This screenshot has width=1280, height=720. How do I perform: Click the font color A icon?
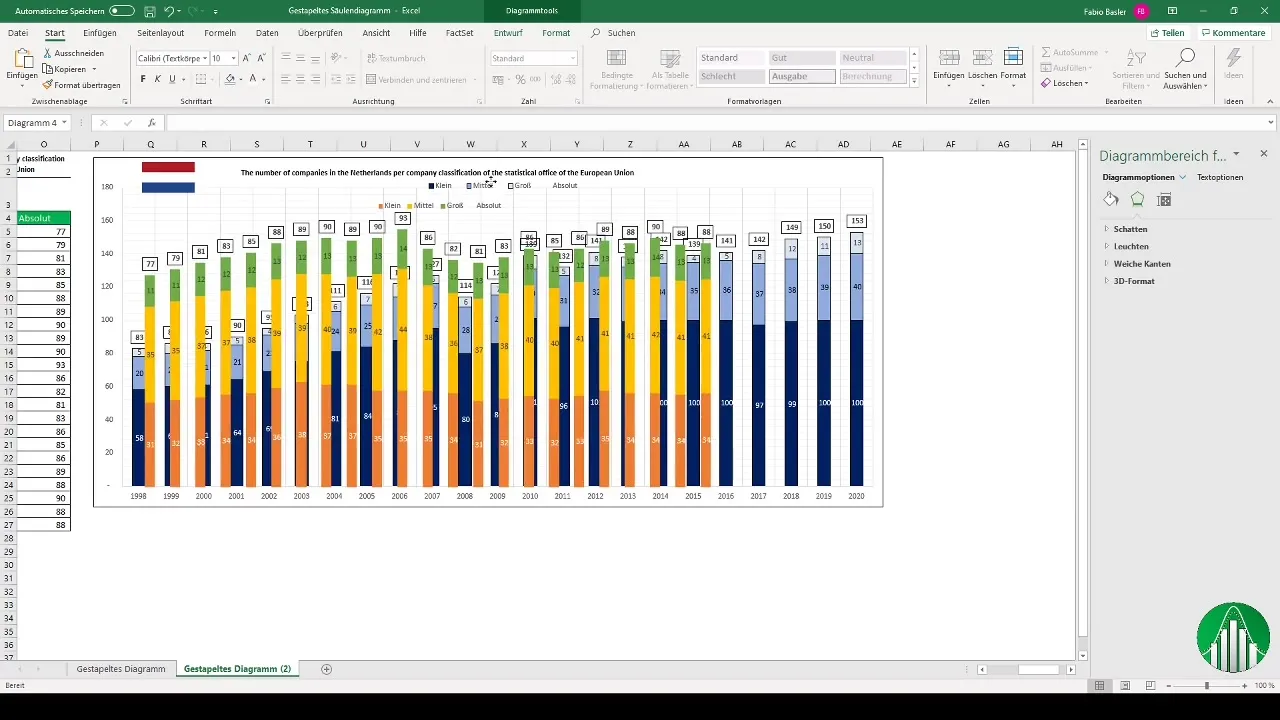(x=252, y=79)
